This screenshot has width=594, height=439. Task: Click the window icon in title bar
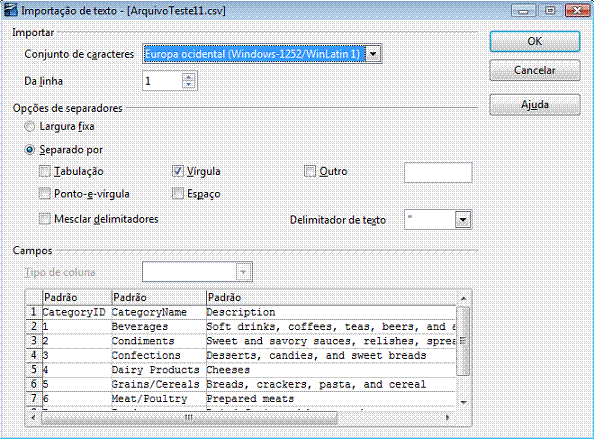pos(10,10)
